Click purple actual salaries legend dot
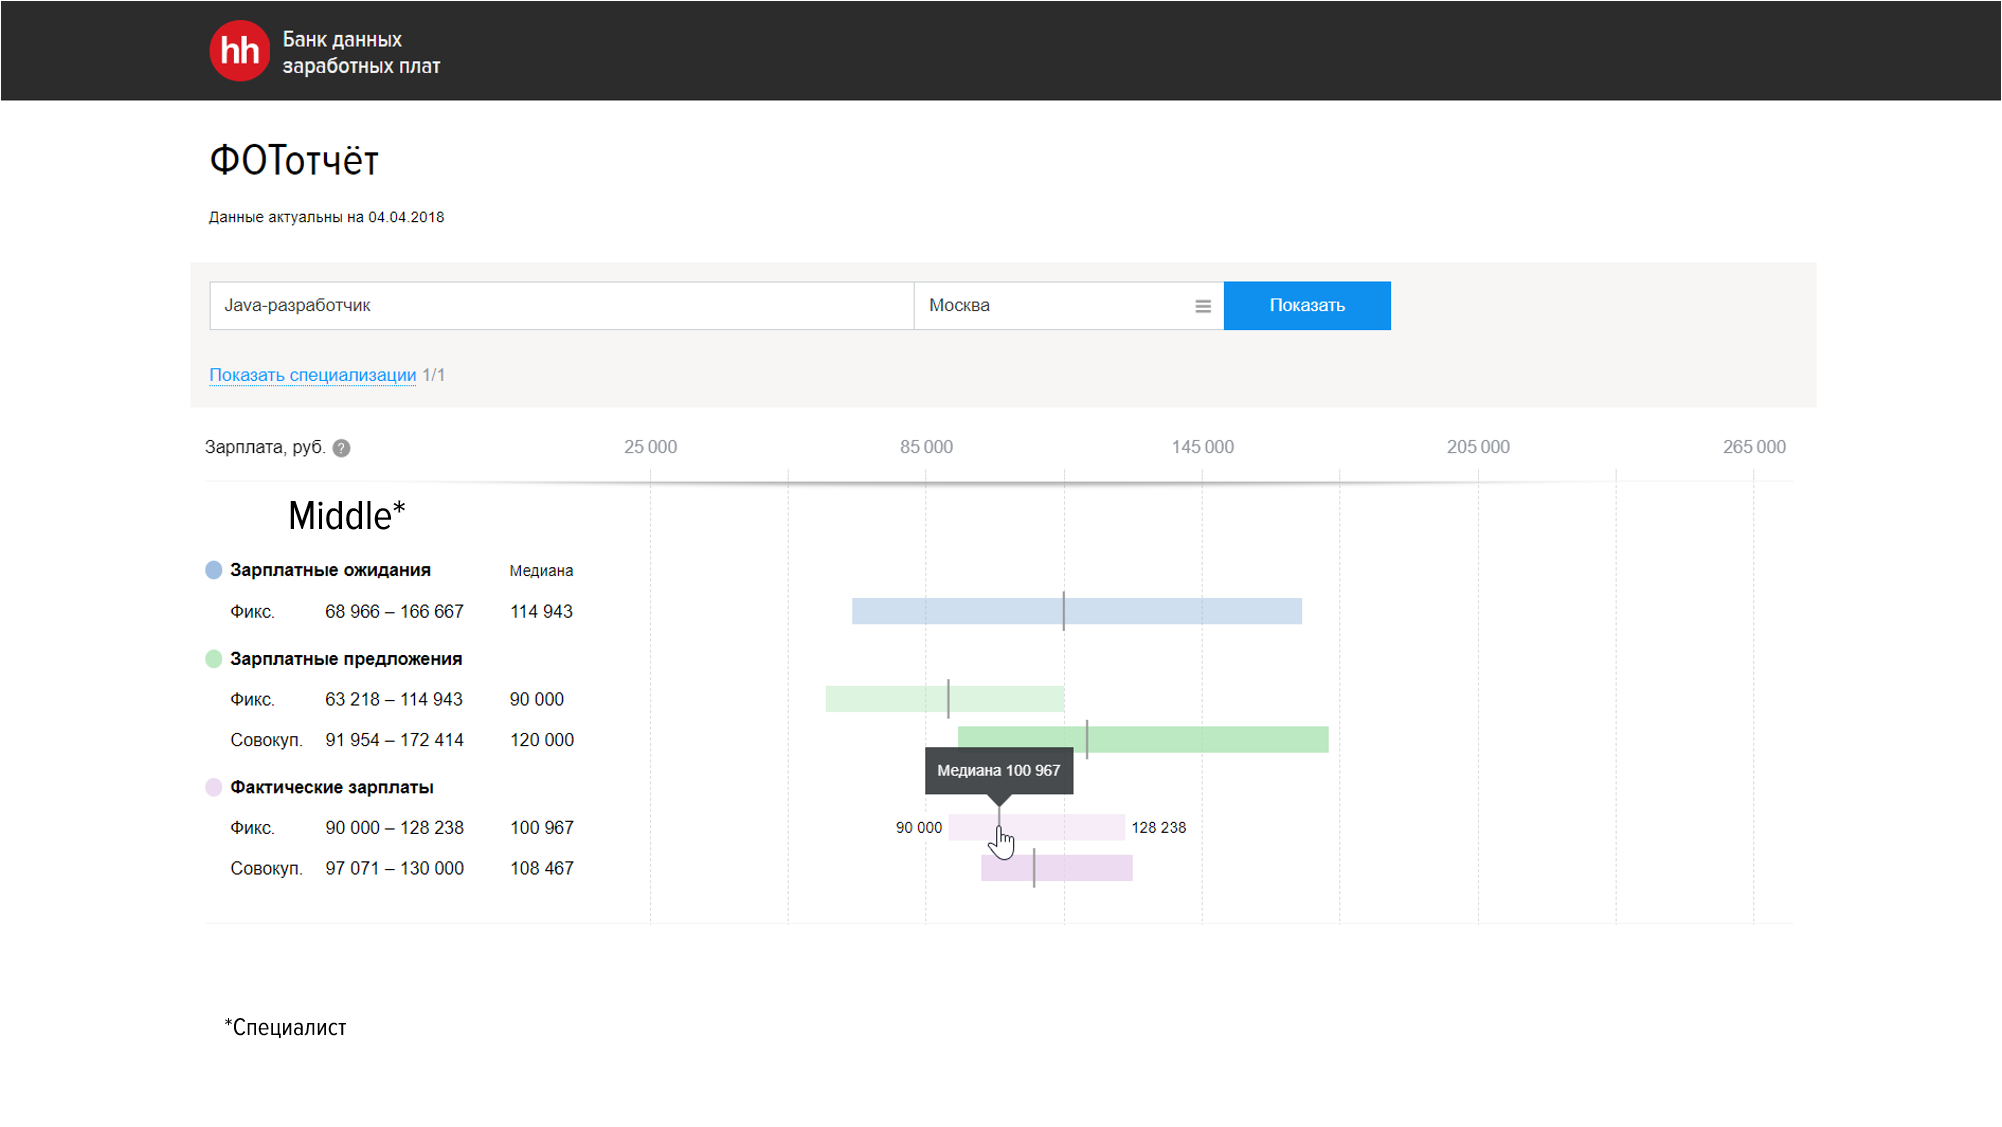 pyautogui.click(x=213, y=787)
